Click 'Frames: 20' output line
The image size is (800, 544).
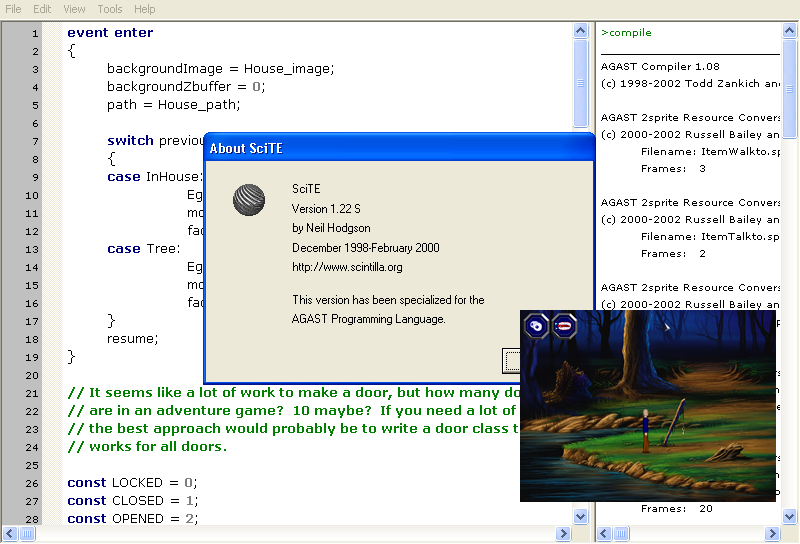677,509
